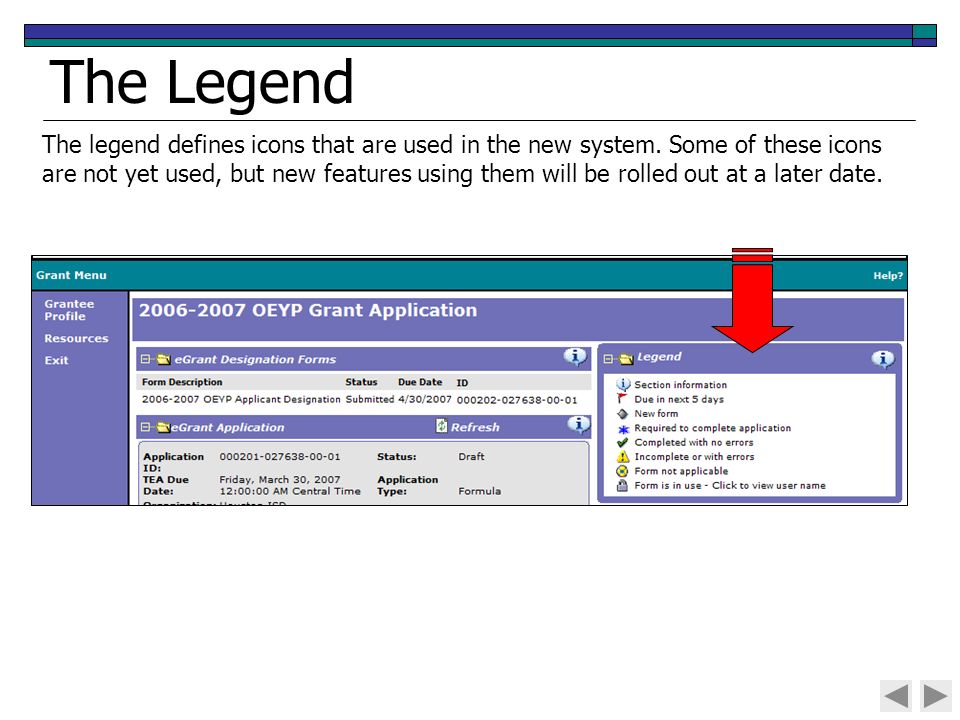Click the lock Form is in use icon

click(x=622, y=486)
